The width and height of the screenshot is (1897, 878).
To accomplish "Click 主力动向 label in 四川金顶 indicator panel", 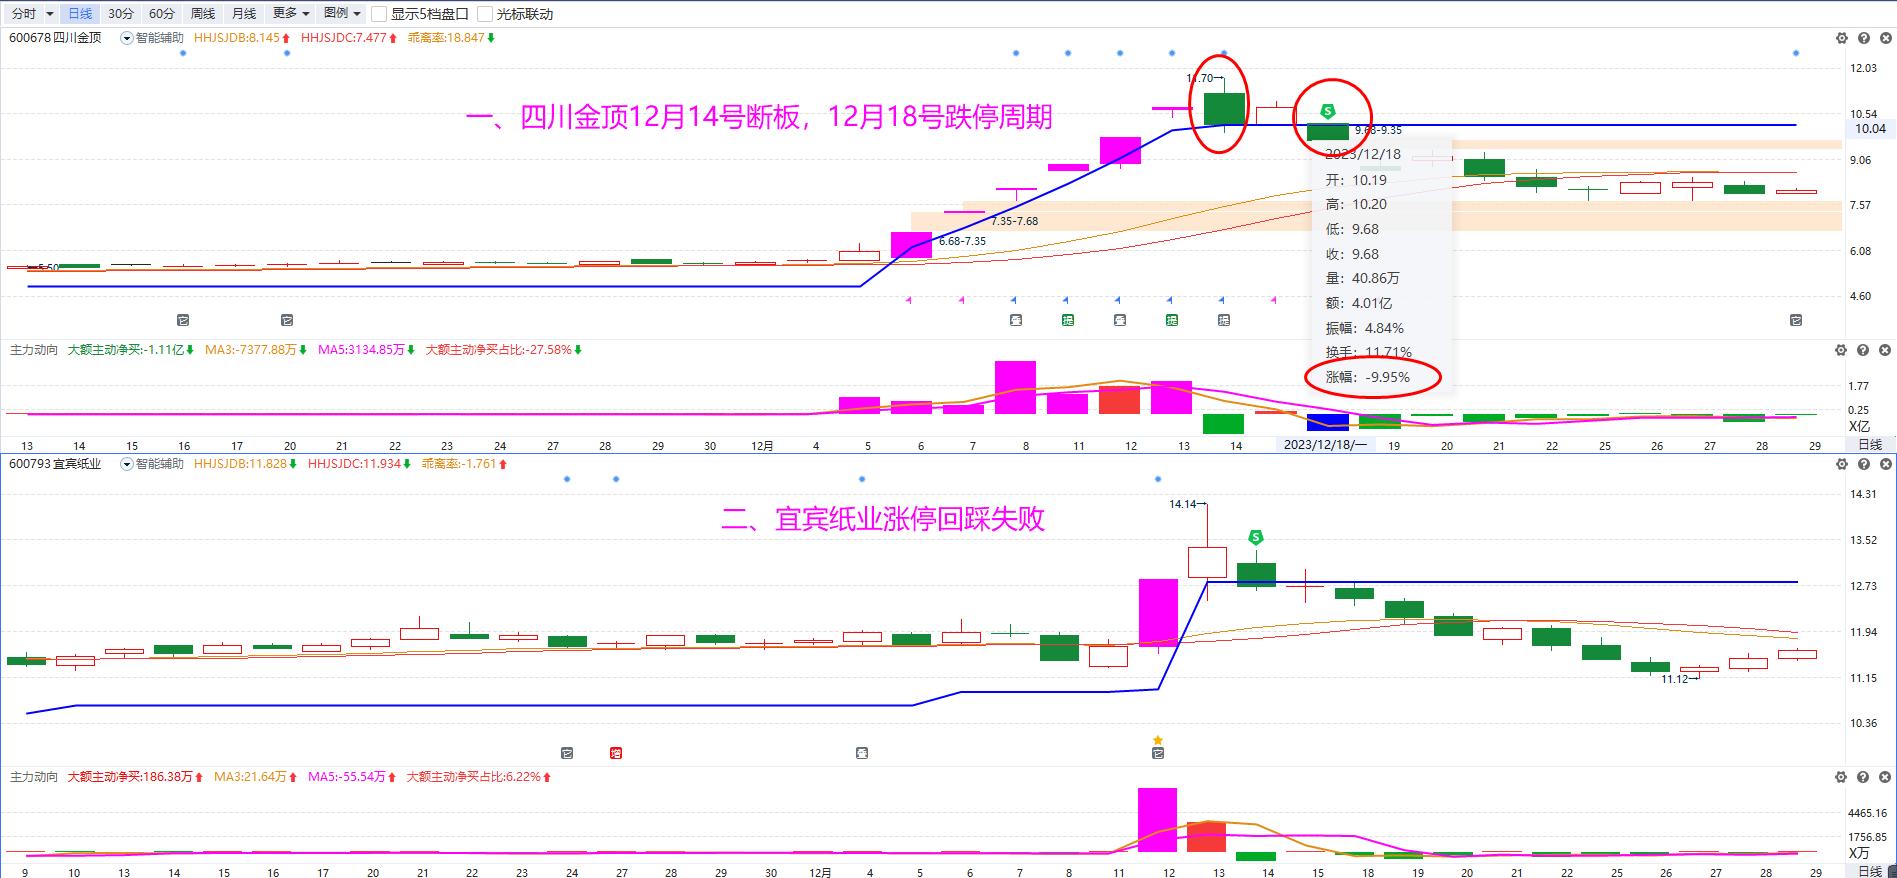I will point(34,350).
